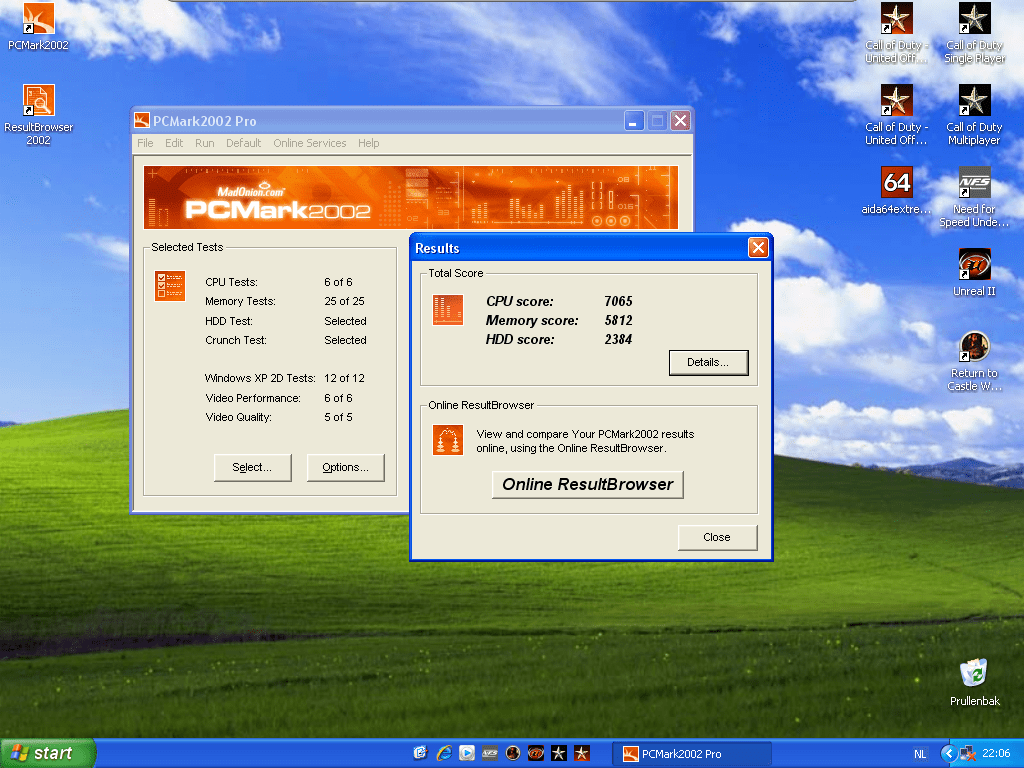Screen dimensions: 1024x768
Task: Click the CPU score value 7065
Action: 618,301
